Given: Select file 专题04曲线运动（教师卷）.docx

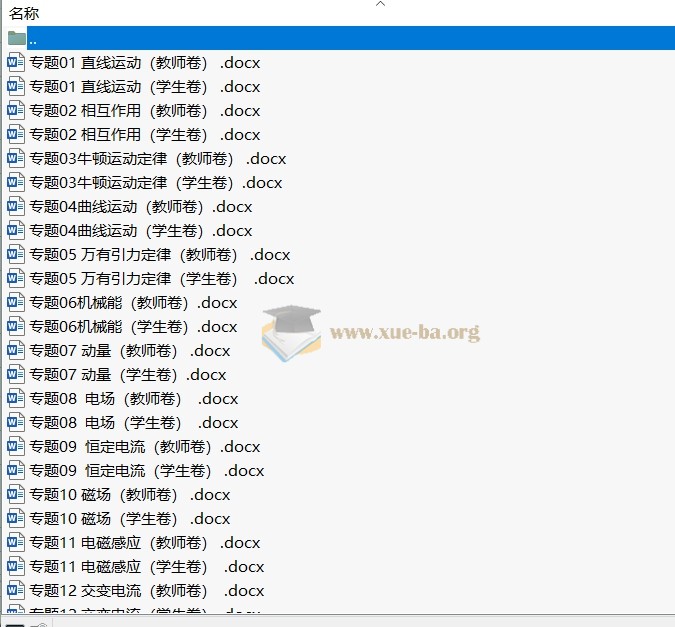Looking at the screenshot, I should pyautogui.click(x=140, y=207).
